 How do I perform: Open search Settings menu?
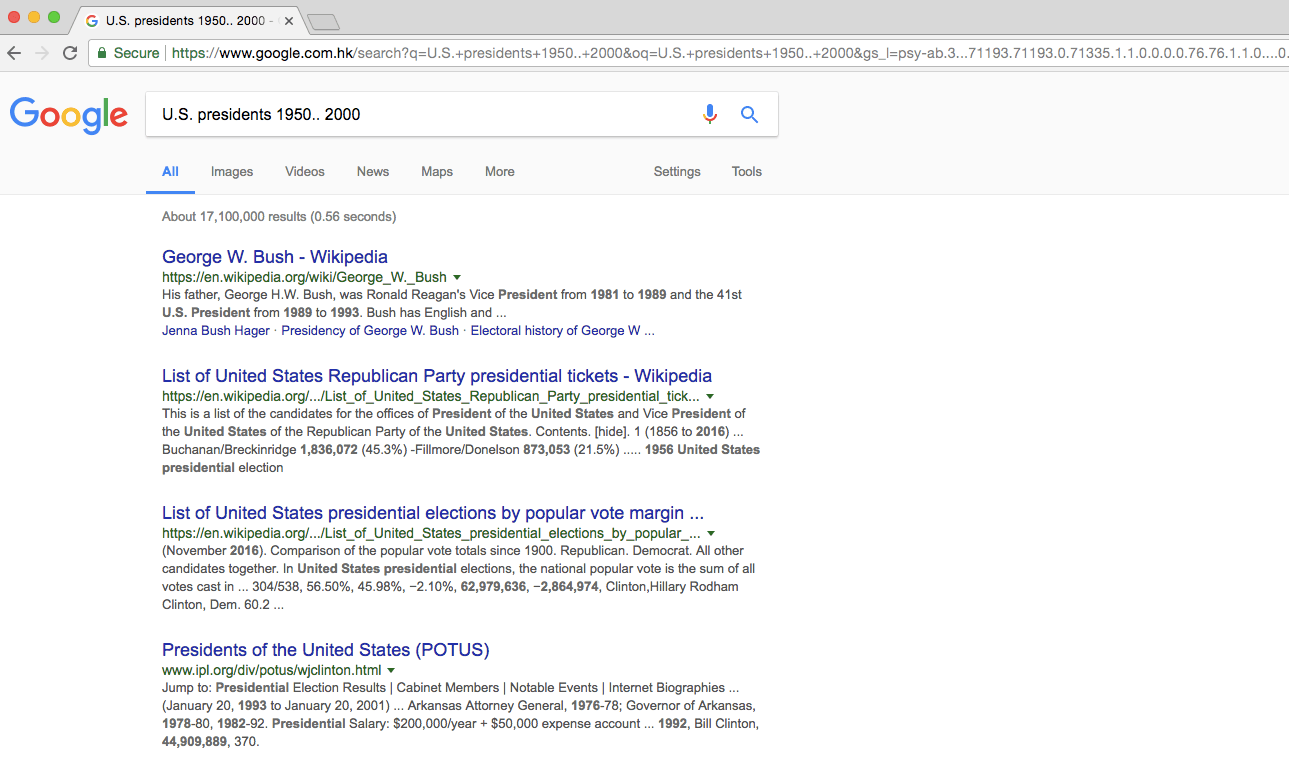coord(677,172)
